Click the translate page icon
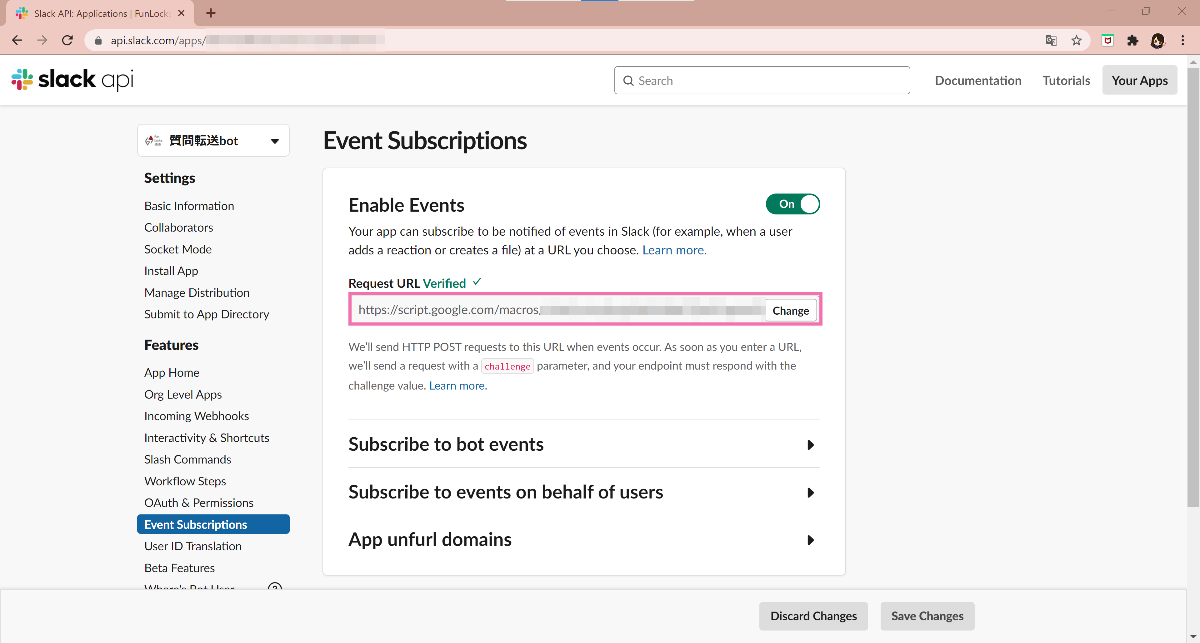 tap(1051, 40)
